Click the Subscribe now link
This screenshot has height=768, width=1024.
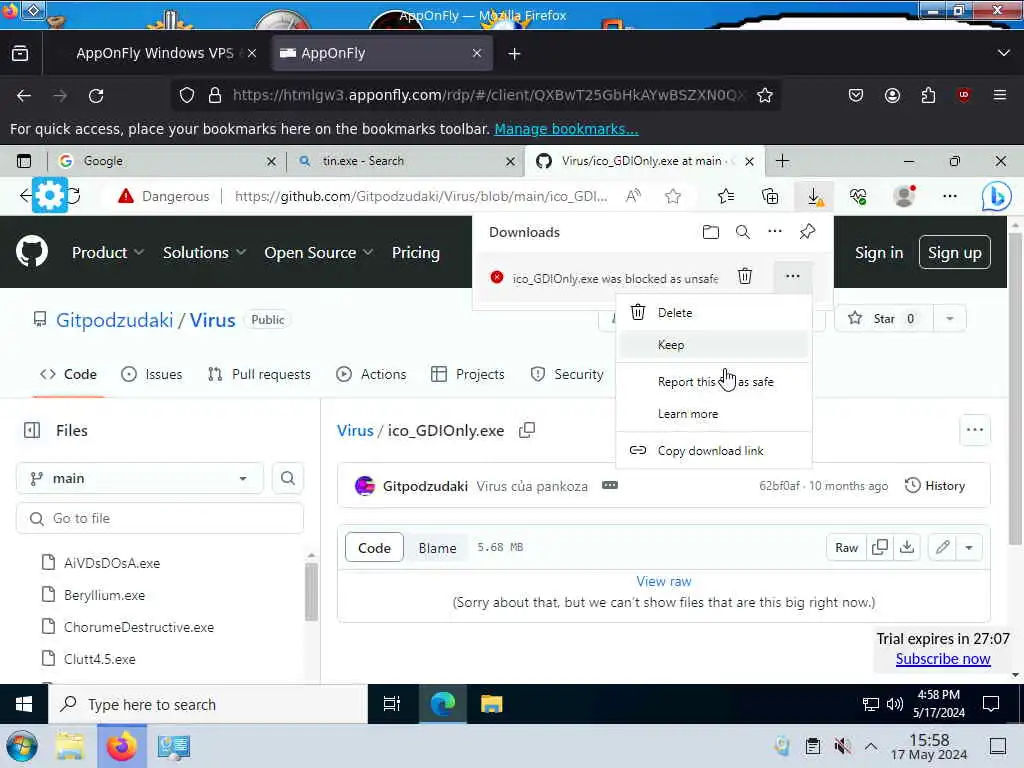coord(943,659)
